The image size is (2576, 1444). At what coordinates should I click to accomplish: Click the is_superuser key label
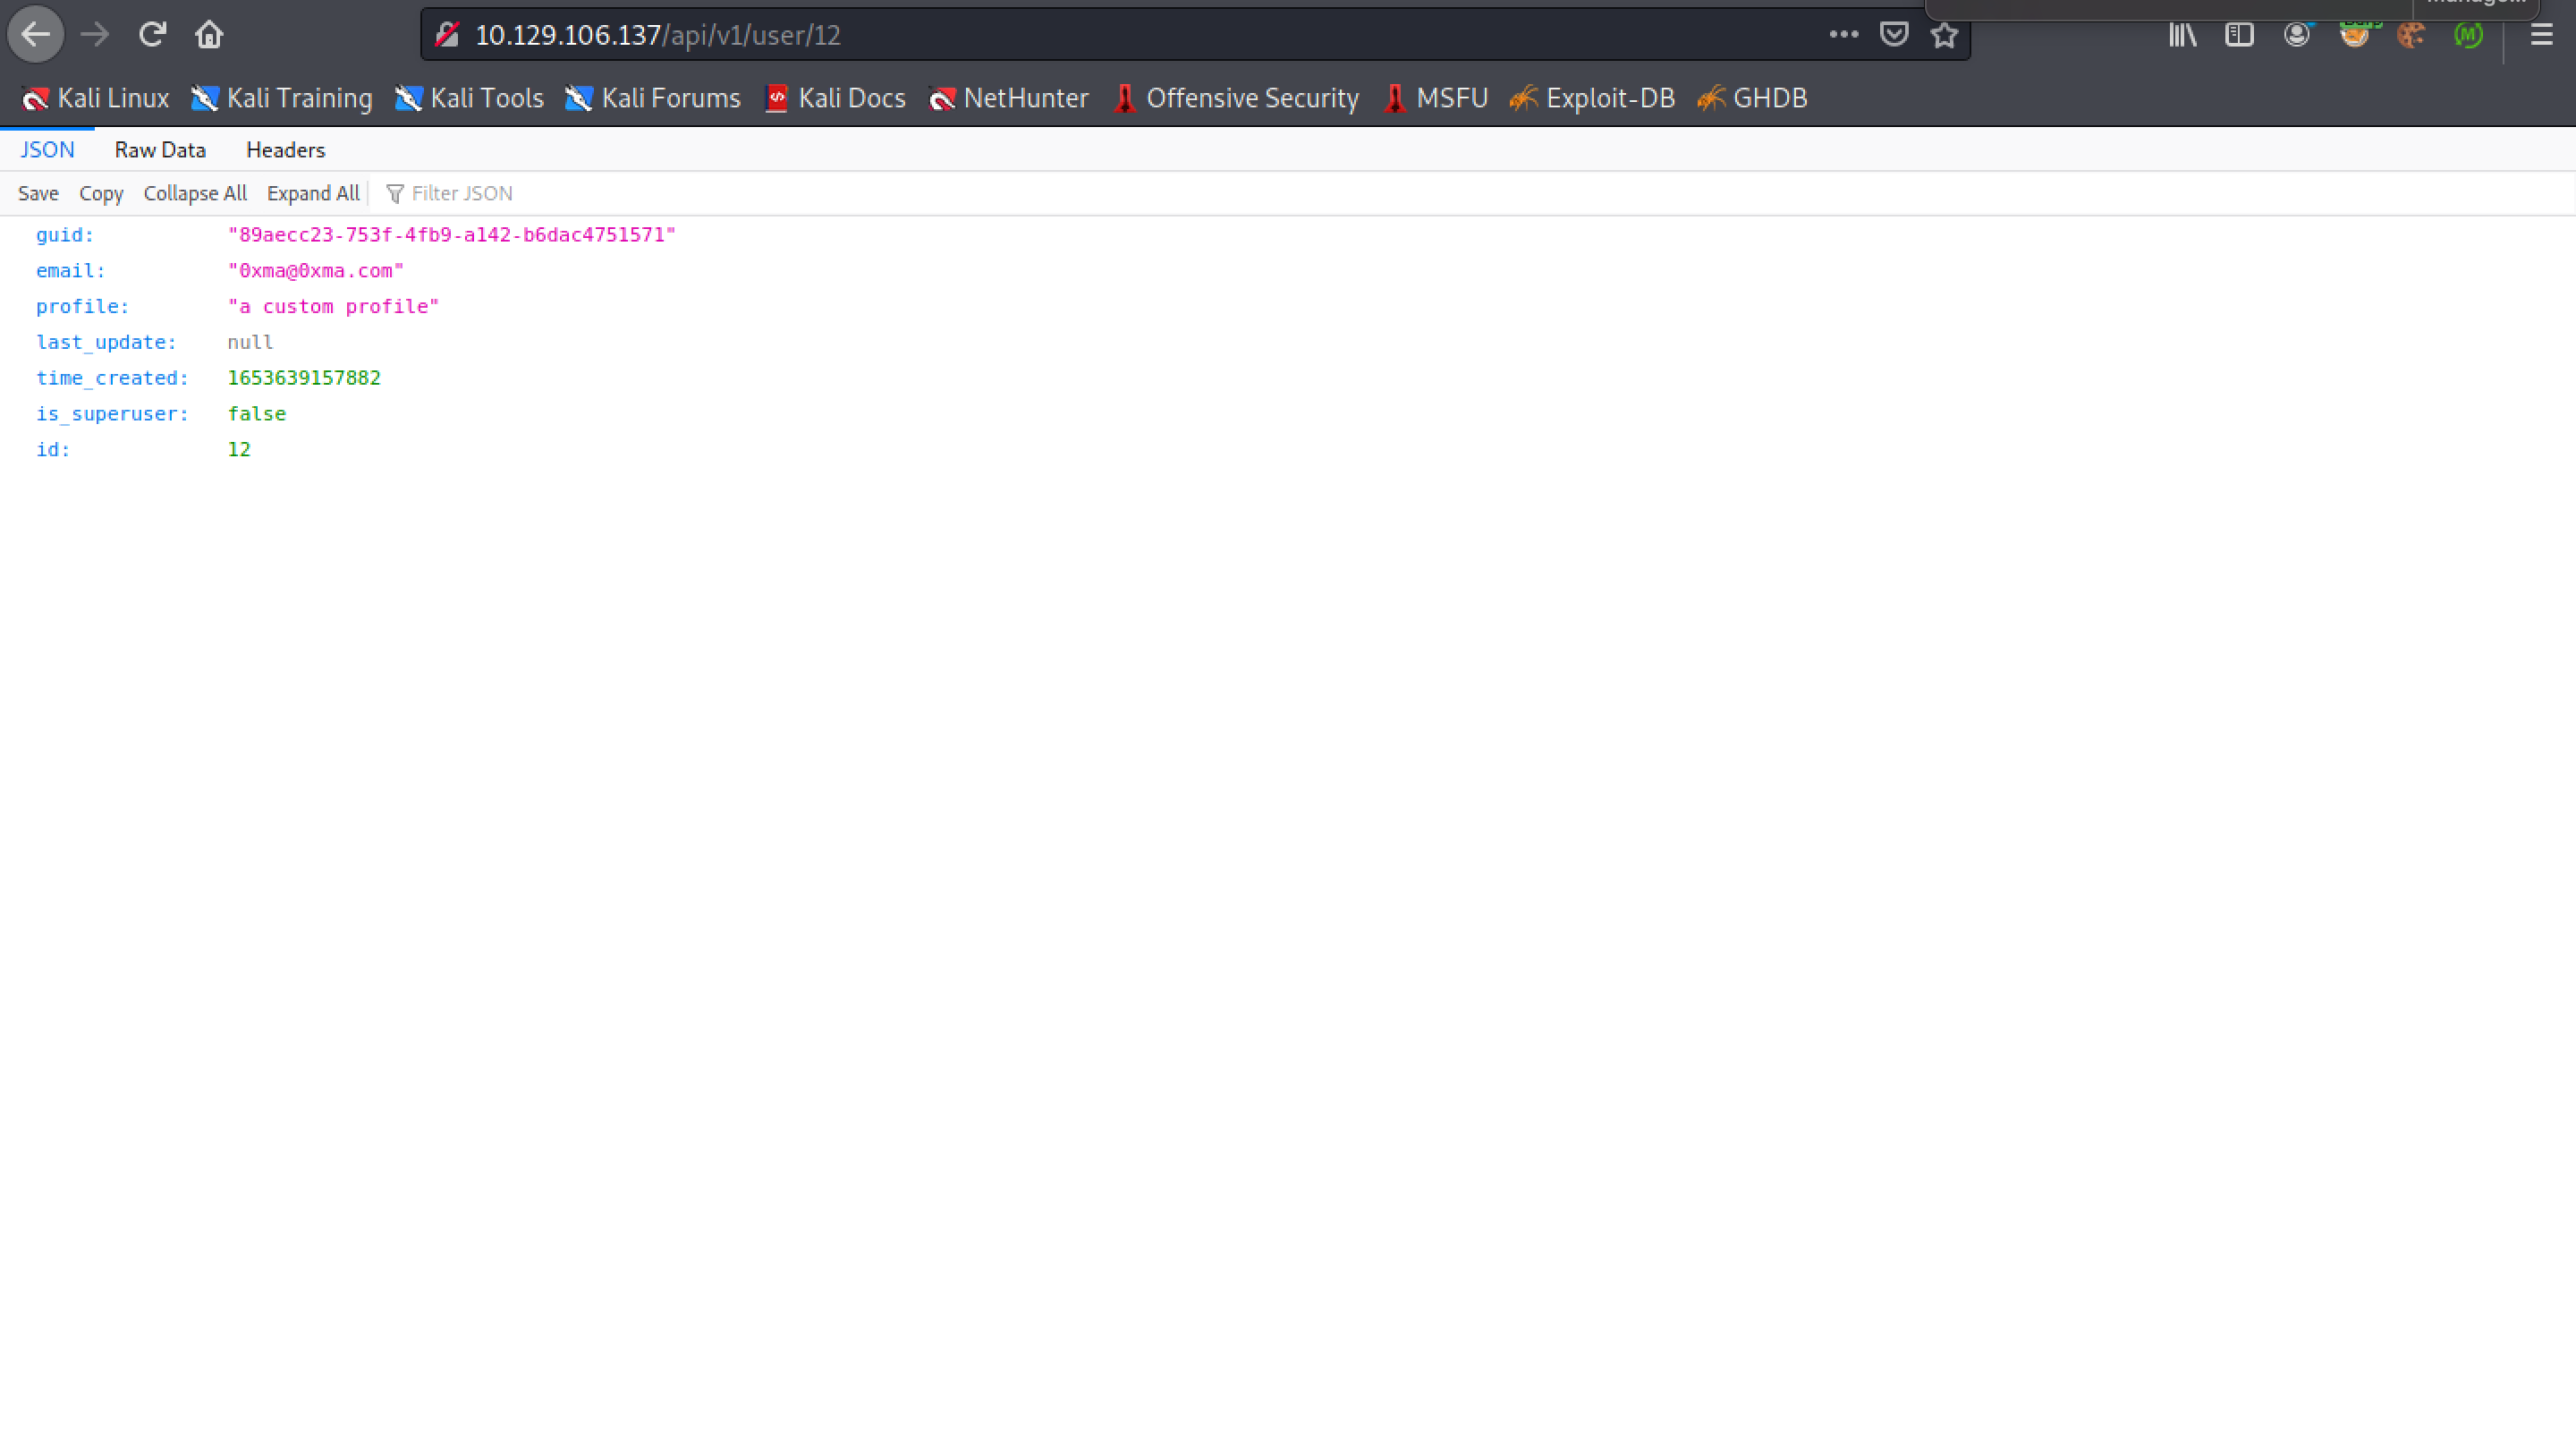click(112, 414)
